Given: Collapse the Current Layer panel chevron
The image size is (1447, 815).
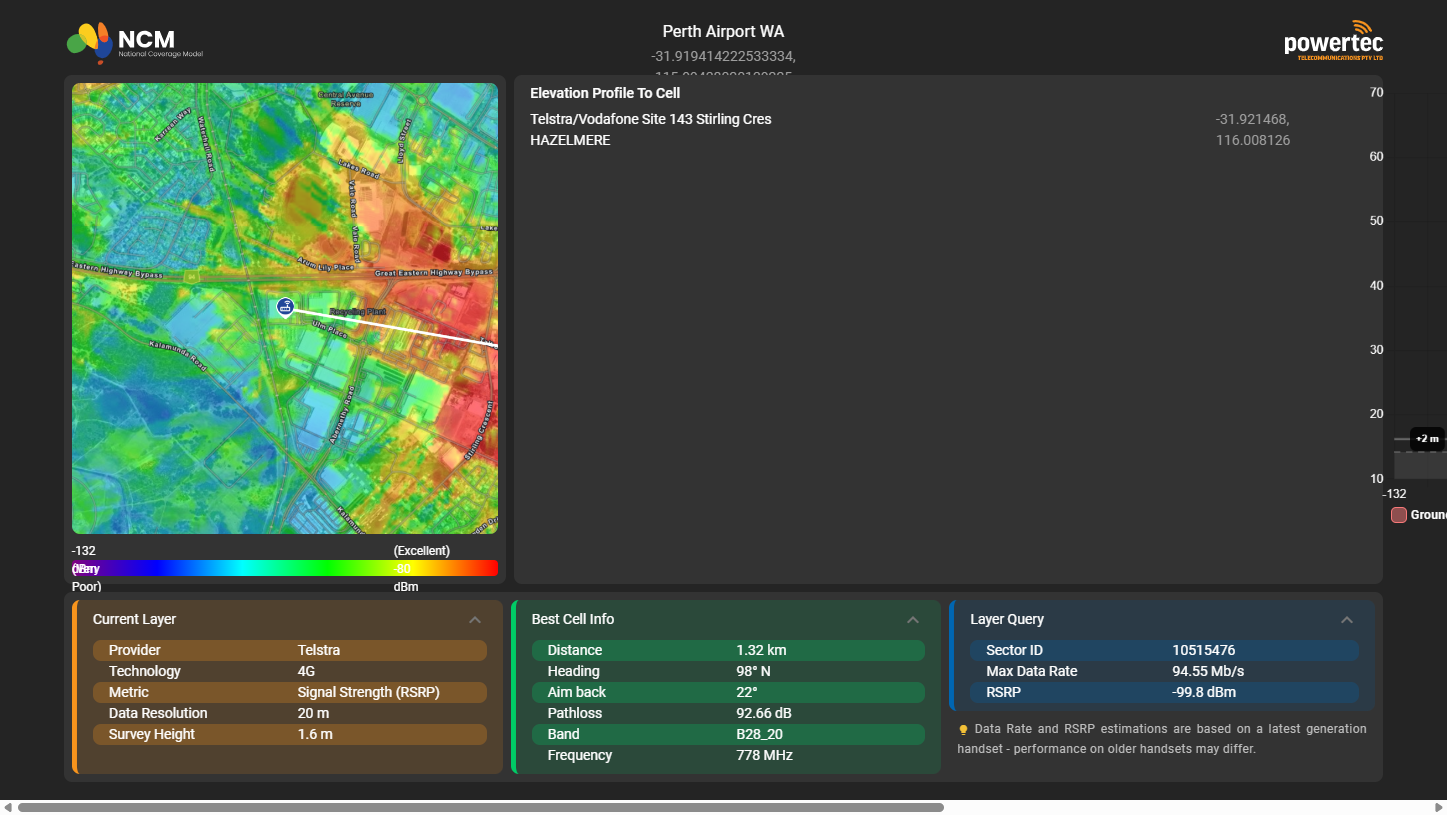Looking at the screenshot, I should 475,620.
